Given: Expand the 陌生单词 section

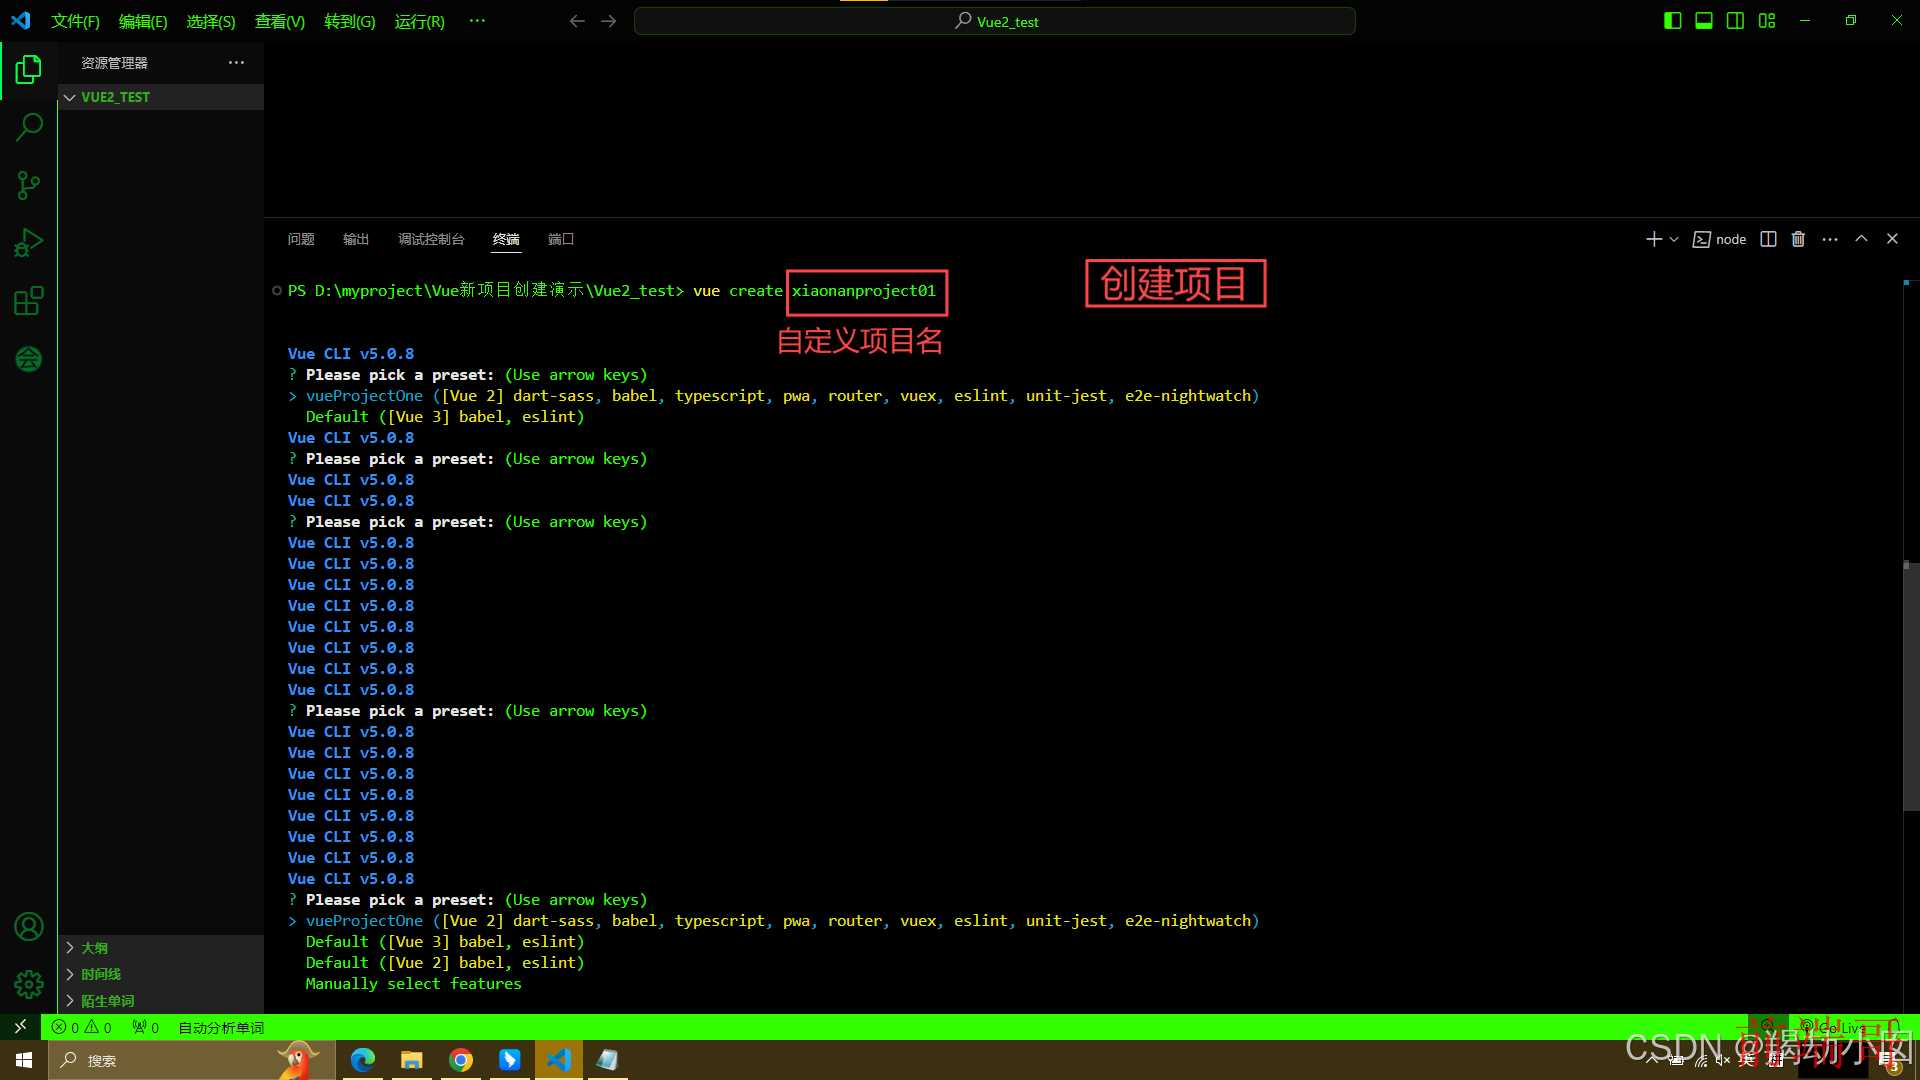Looking at the screenshot, I should click(160, 1000).
